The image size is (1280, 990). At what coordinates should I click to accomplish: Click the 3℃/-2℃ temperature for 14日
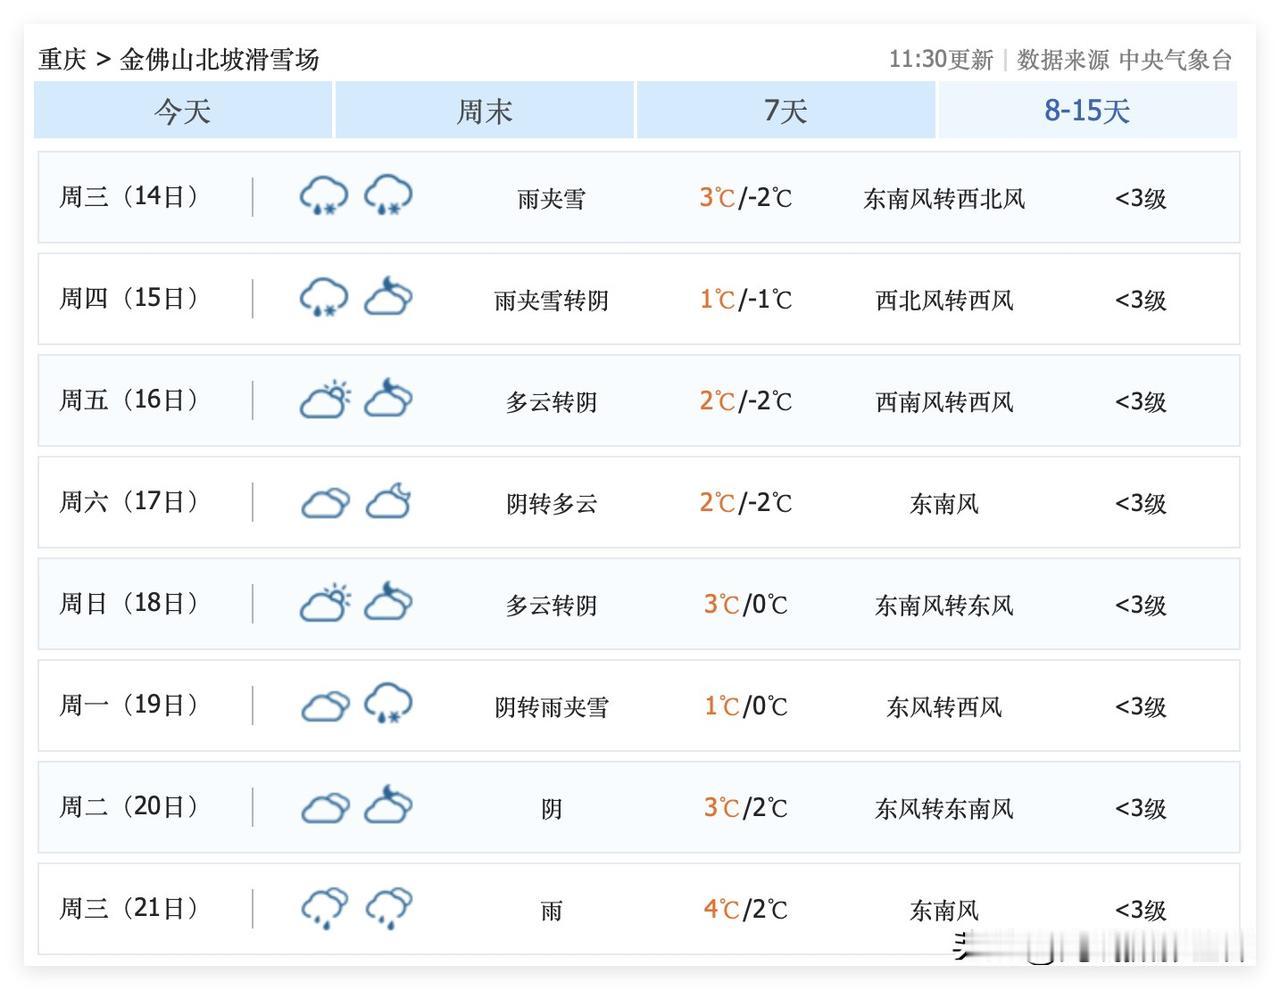745,198
